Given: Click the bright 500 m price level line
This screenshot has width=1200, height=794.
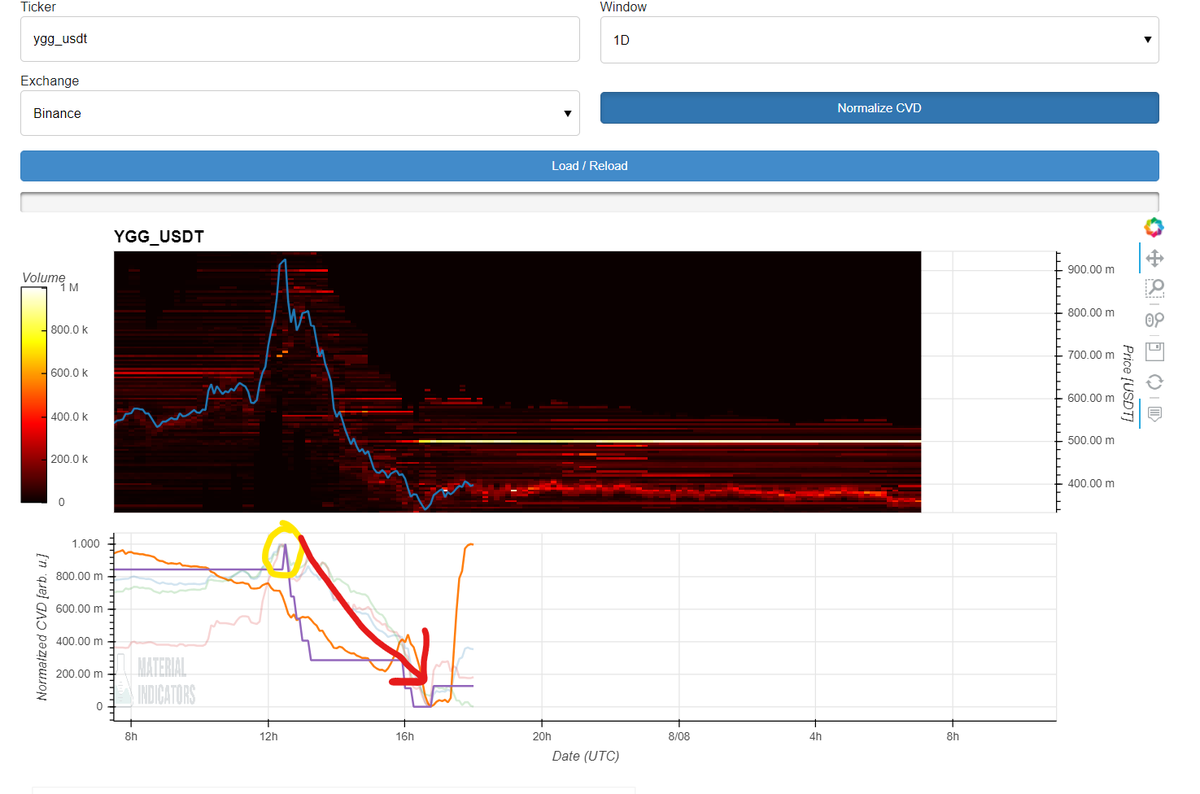Looking at the screenshot, I should 668,441.
